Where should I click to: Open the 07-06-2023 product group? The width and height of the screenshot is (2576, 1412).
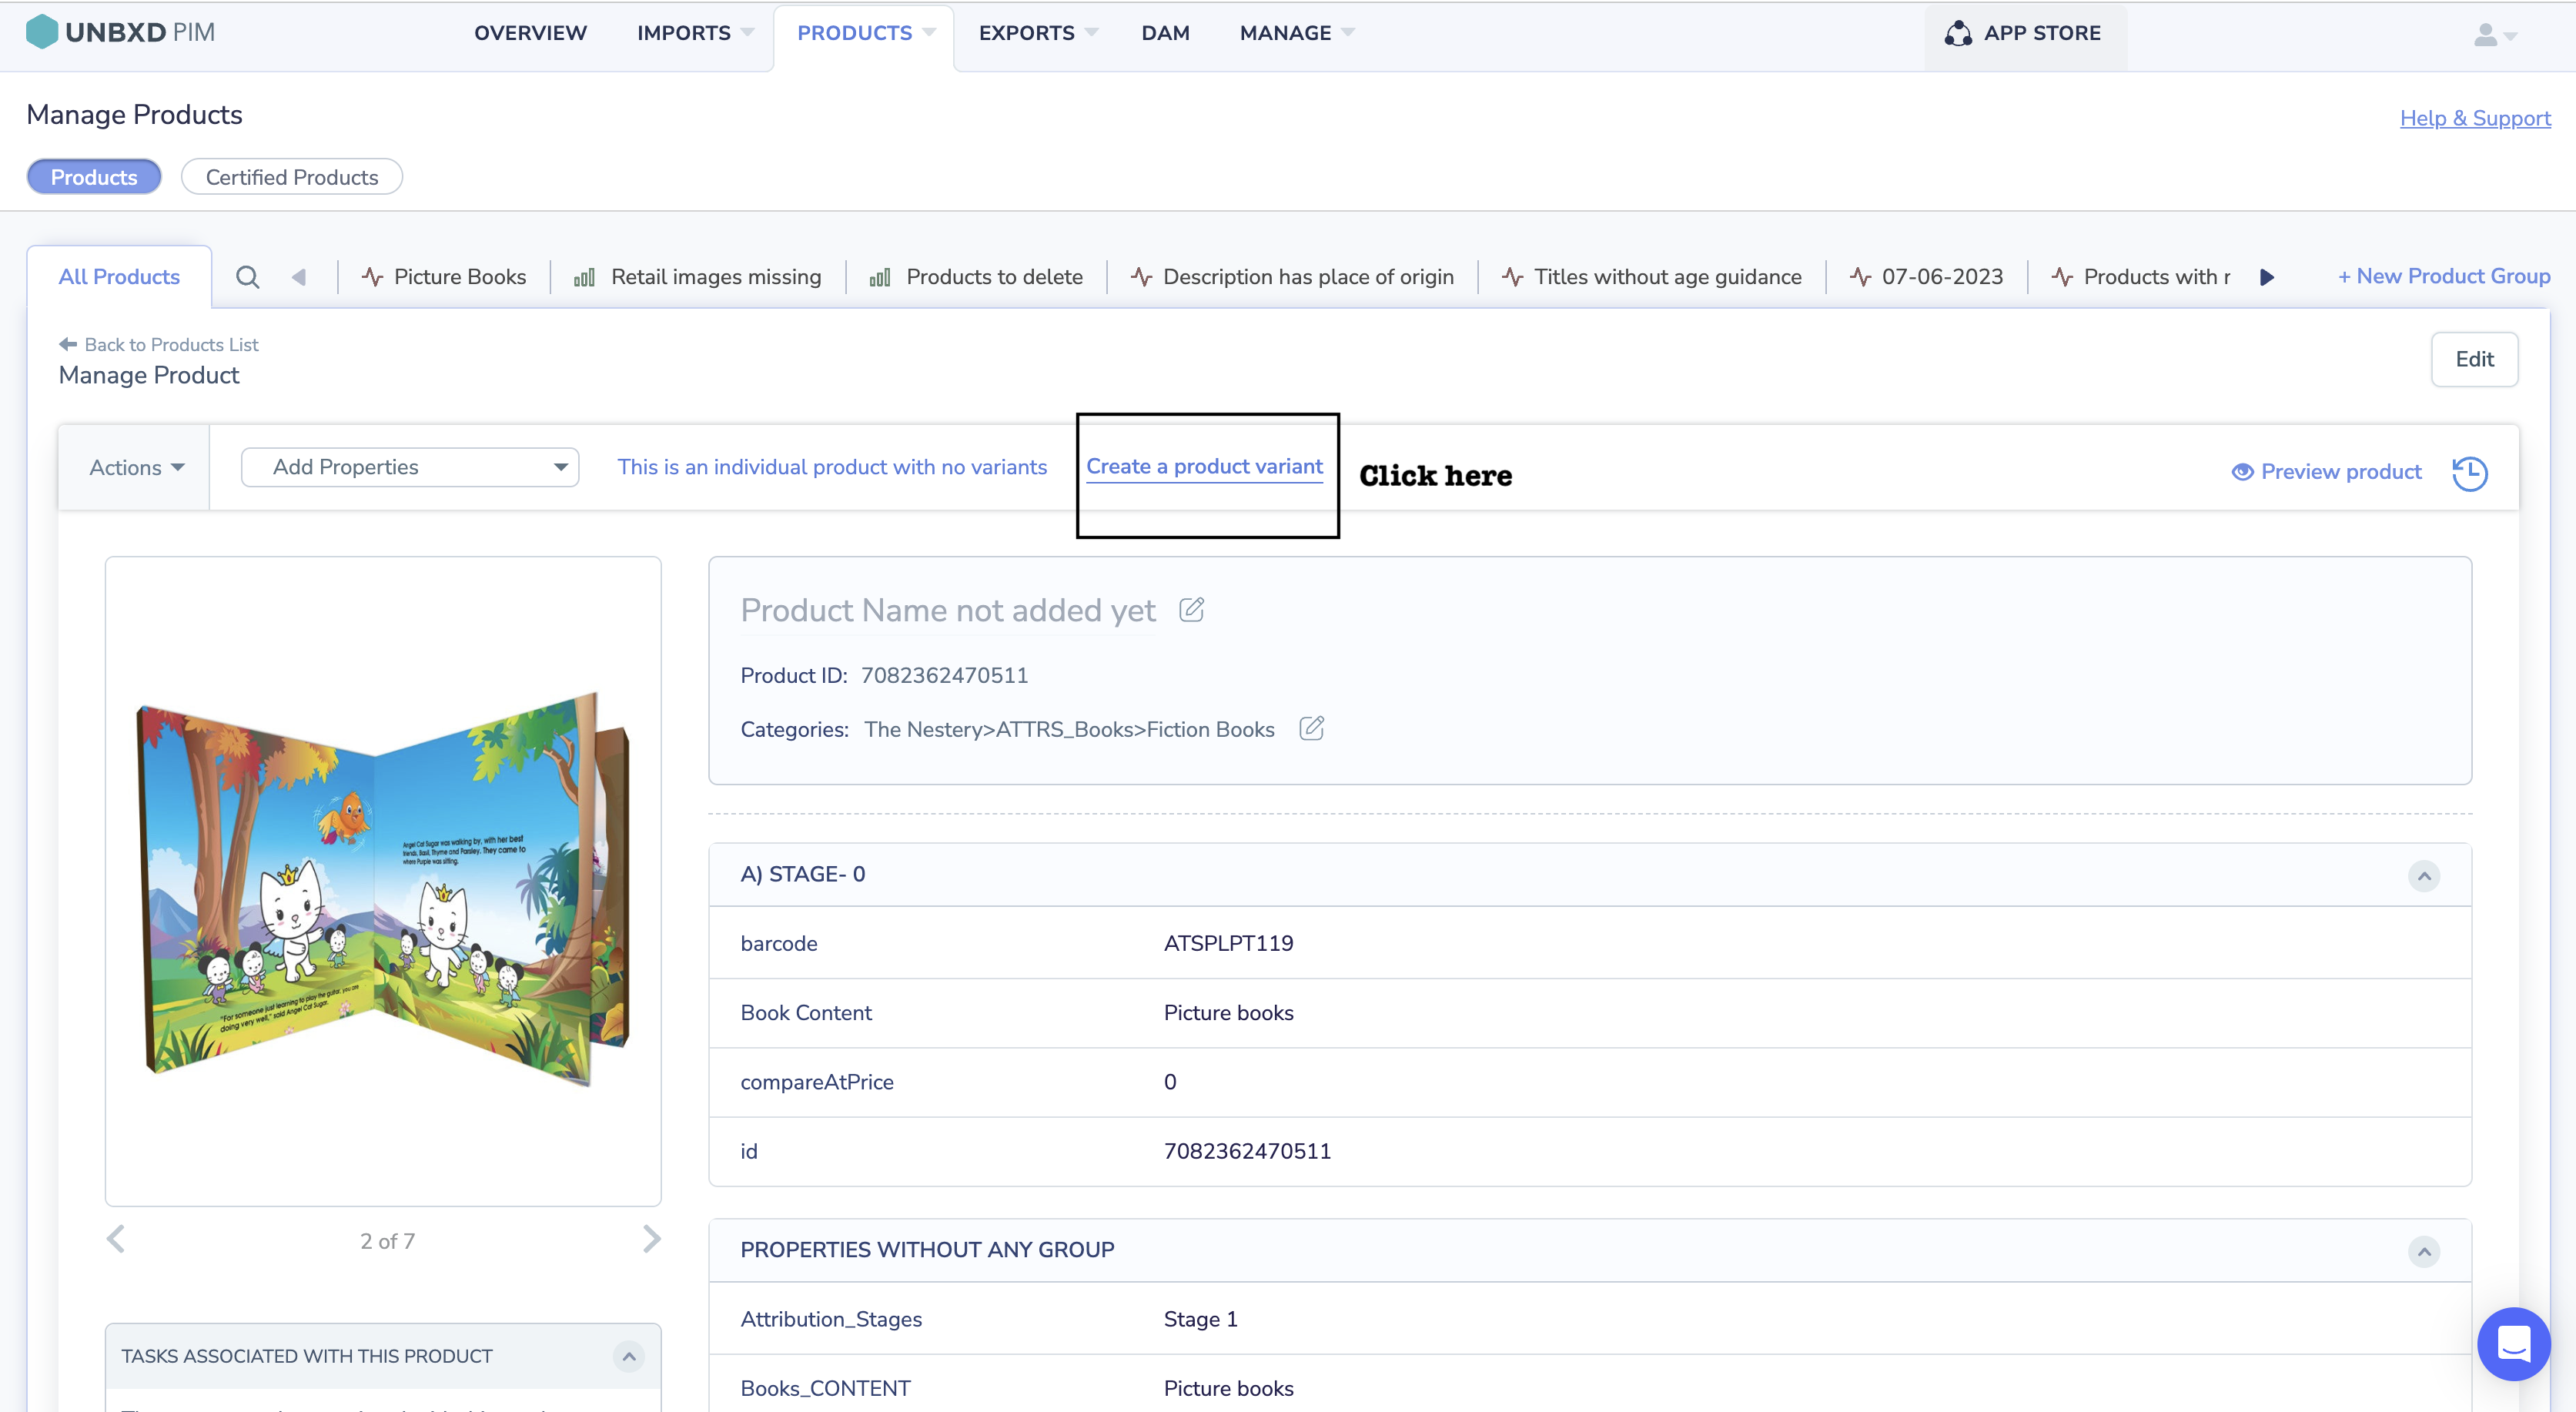click(1926, 277)
